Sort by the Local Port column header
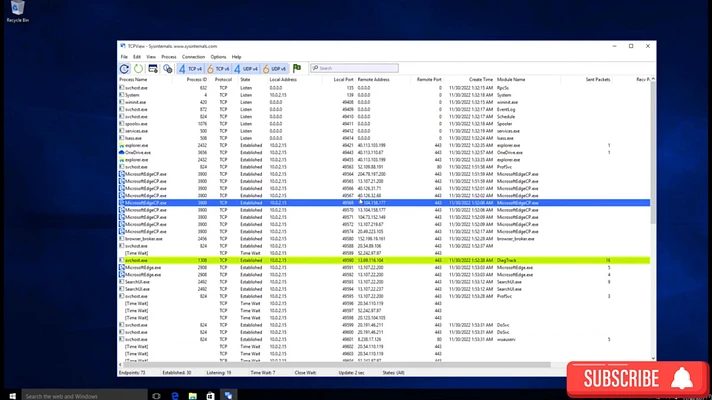 [x=343, y=79]
